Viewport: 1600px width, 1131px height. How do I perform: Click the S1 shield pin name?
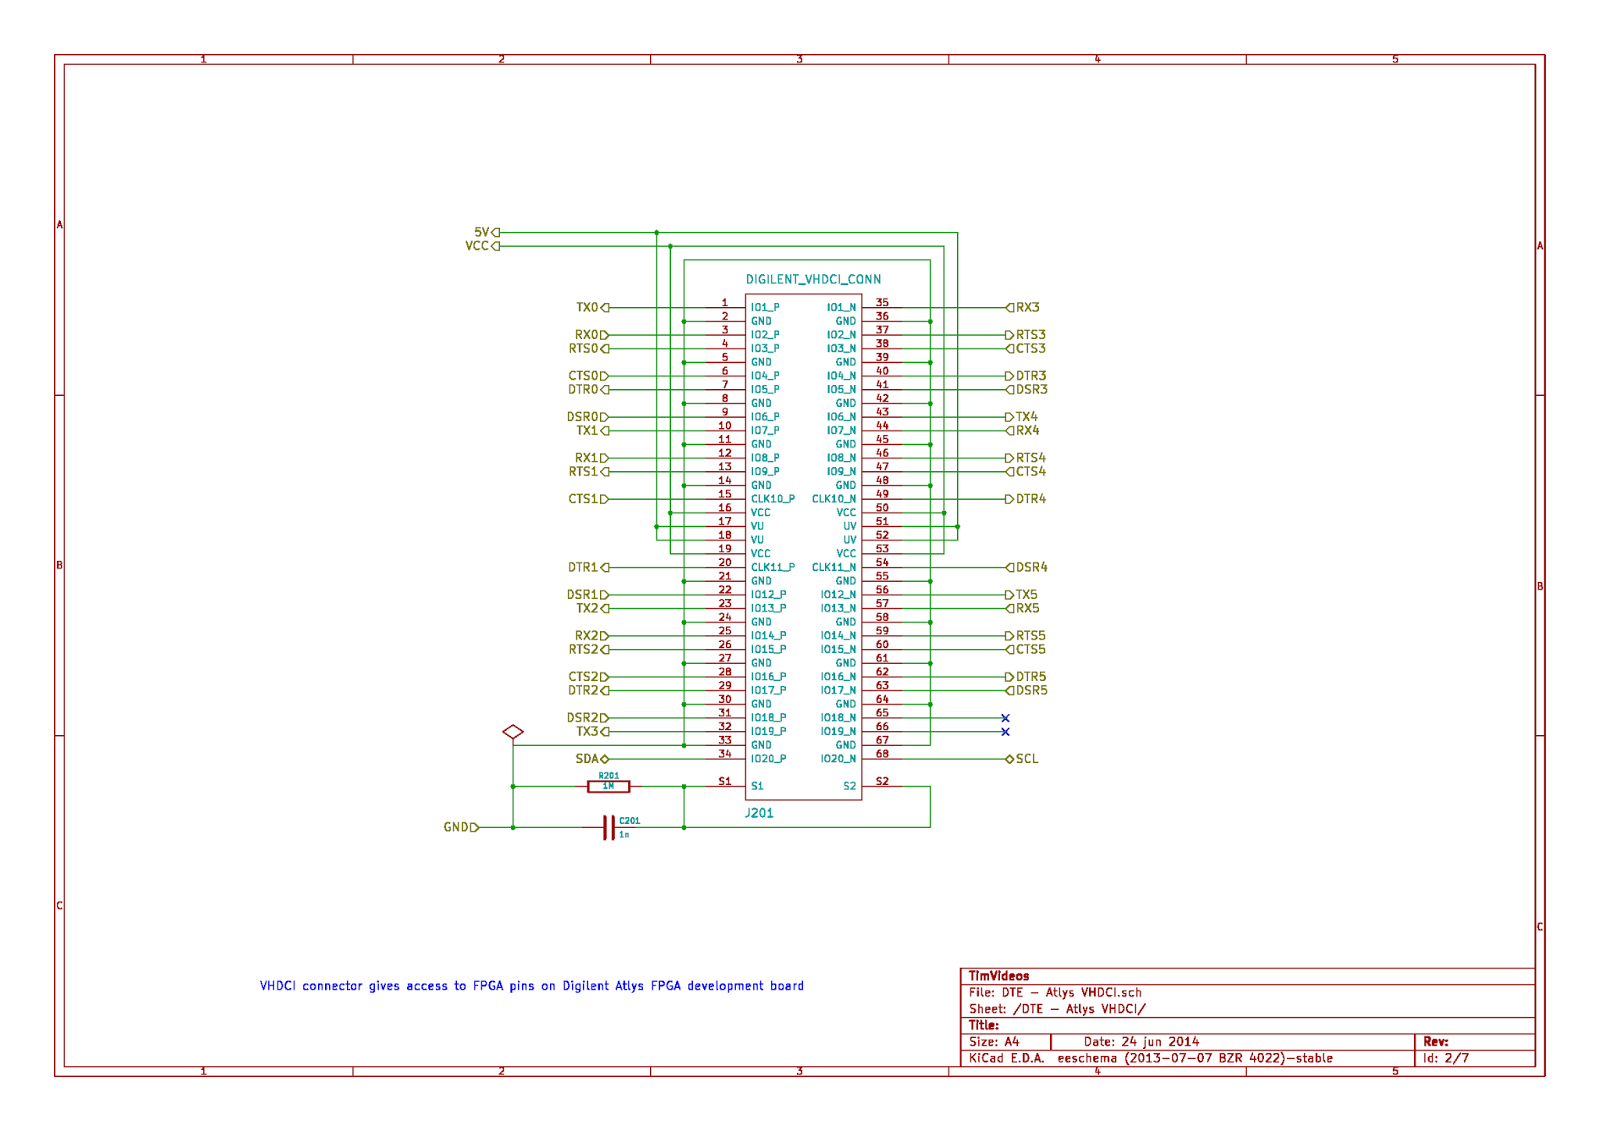(x=757, y=786)
